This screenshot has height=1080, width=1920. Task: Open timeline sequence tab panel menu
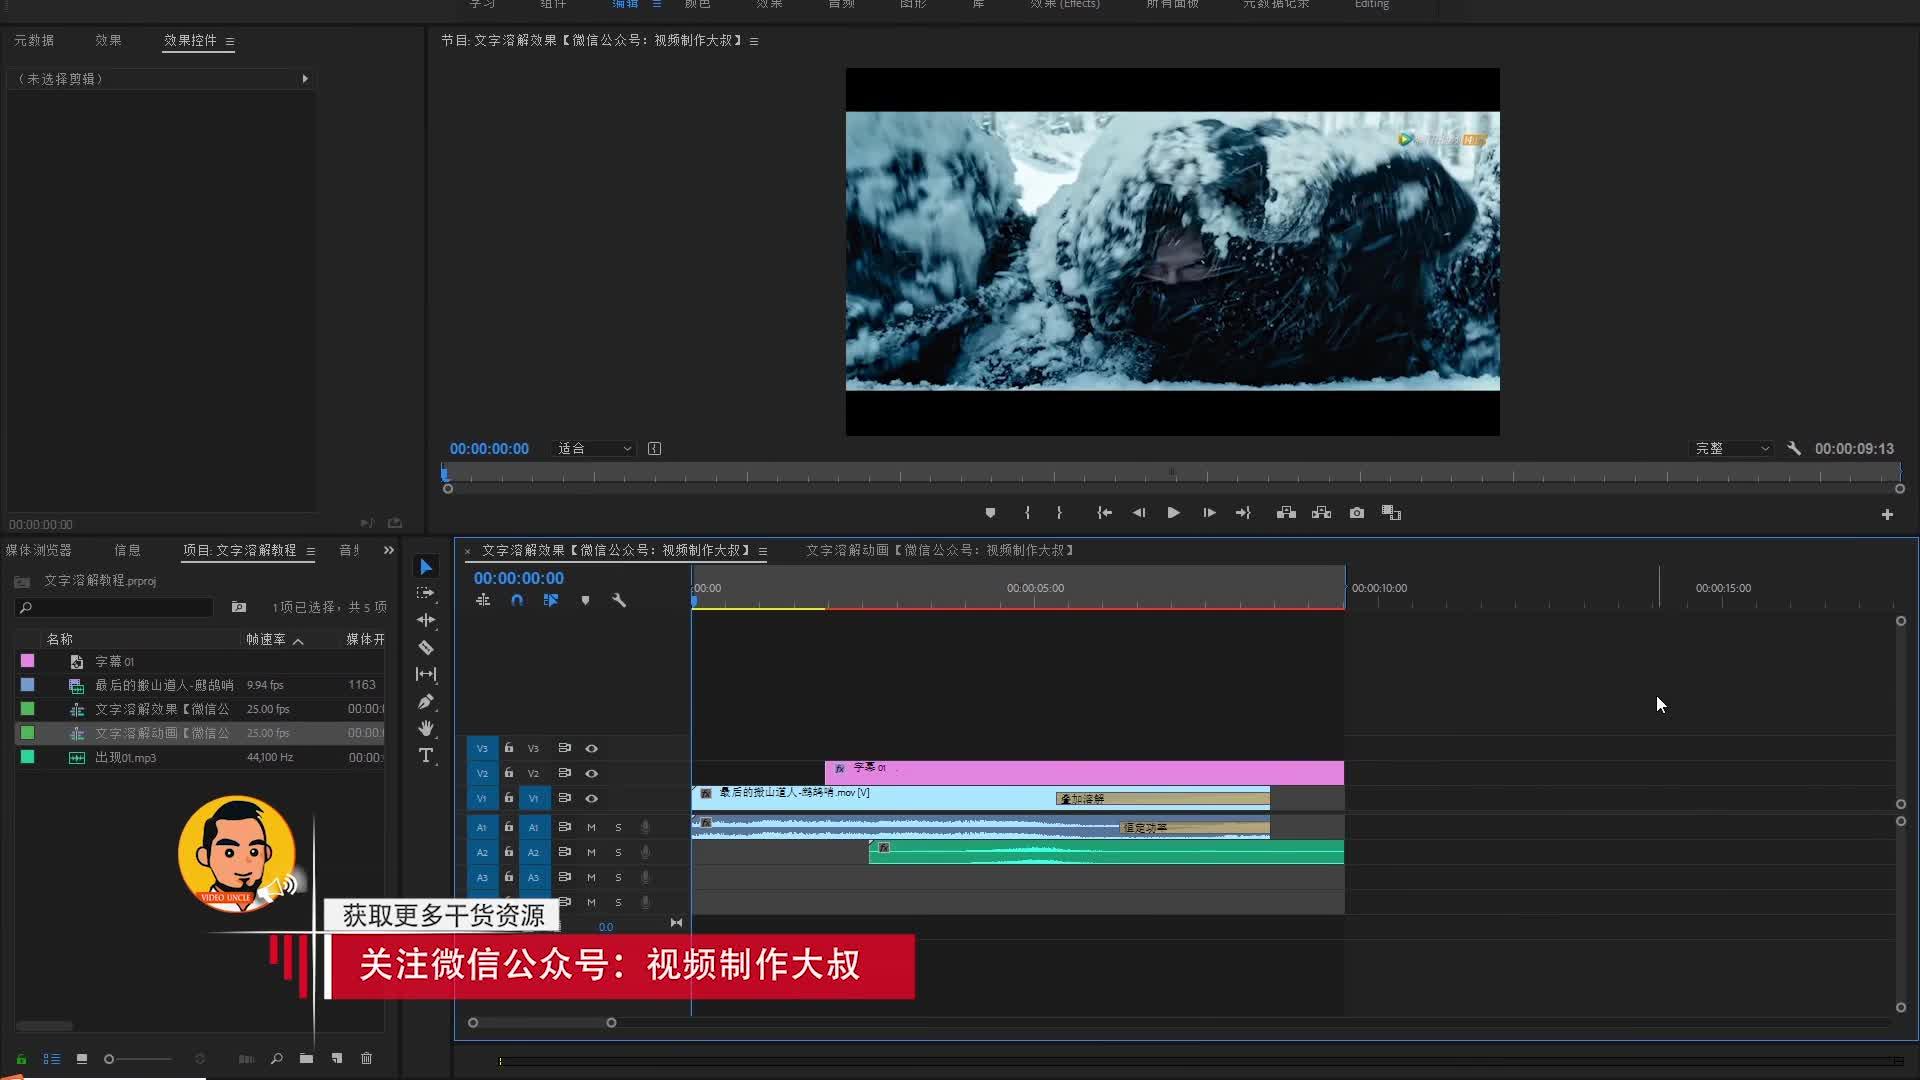(763, 551)
